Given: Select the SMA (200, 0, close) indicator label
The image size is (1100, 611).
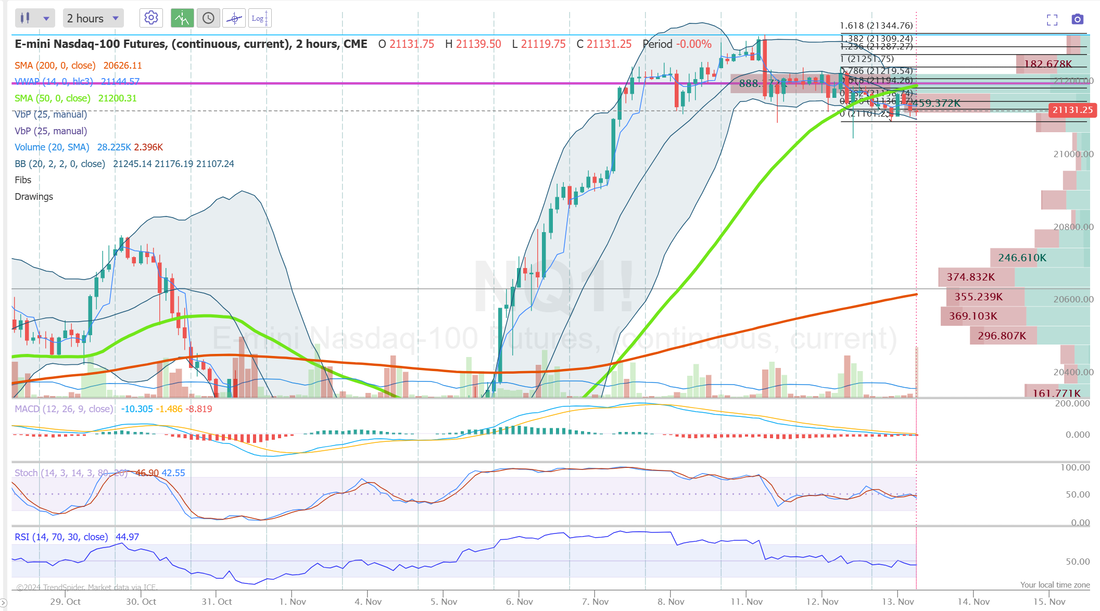Looking at the screenshot, I should click(x=55, y=65).
